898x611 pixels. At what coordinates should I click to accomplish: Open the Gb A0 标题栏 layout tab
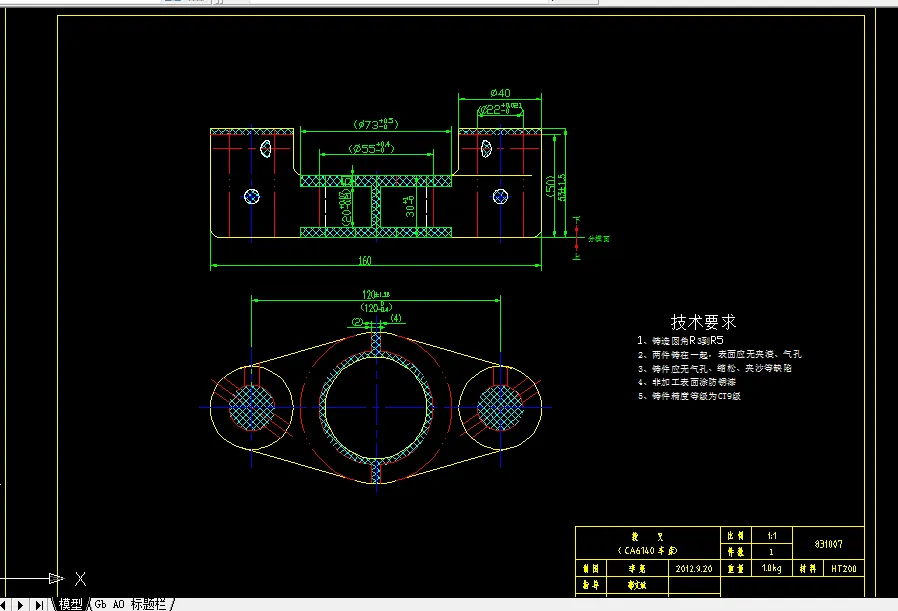click(131, 604)
